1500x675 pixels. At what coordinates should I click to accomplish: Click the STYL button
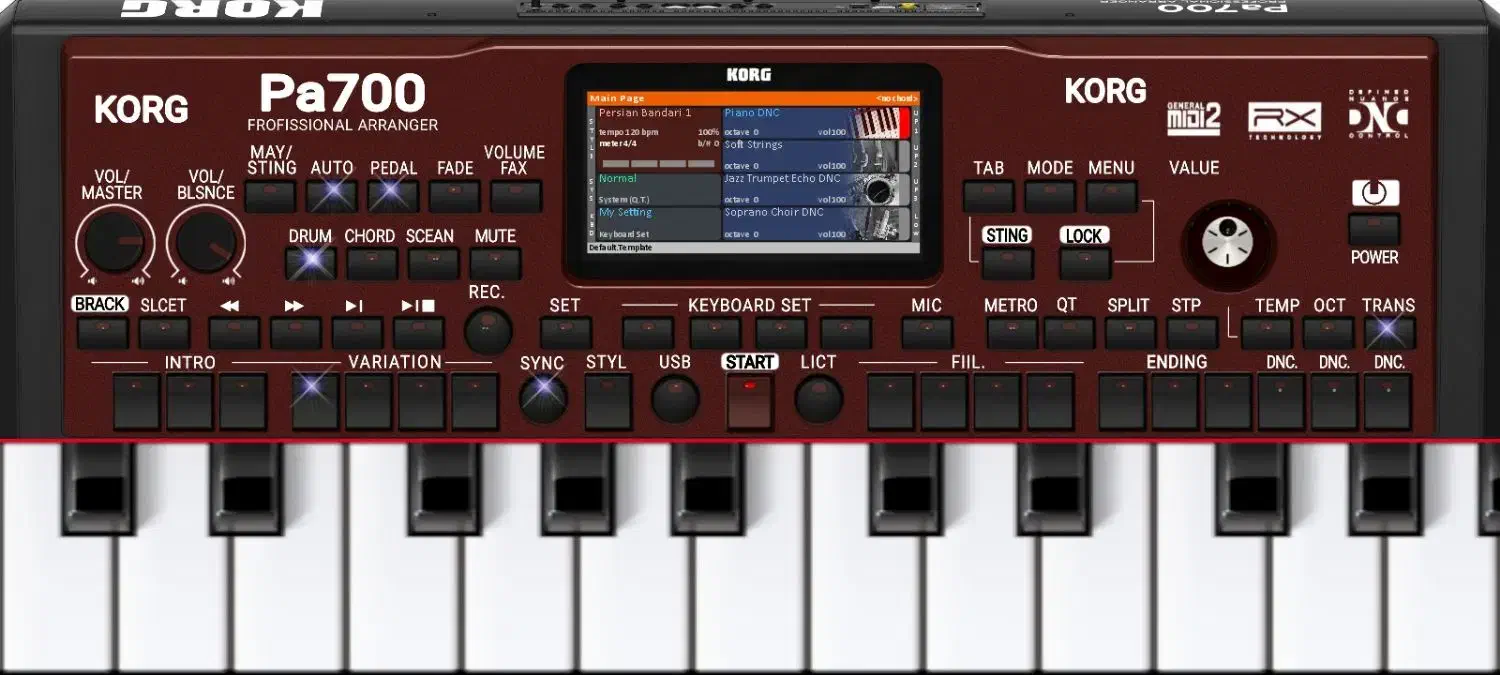[x=608, y=402]
